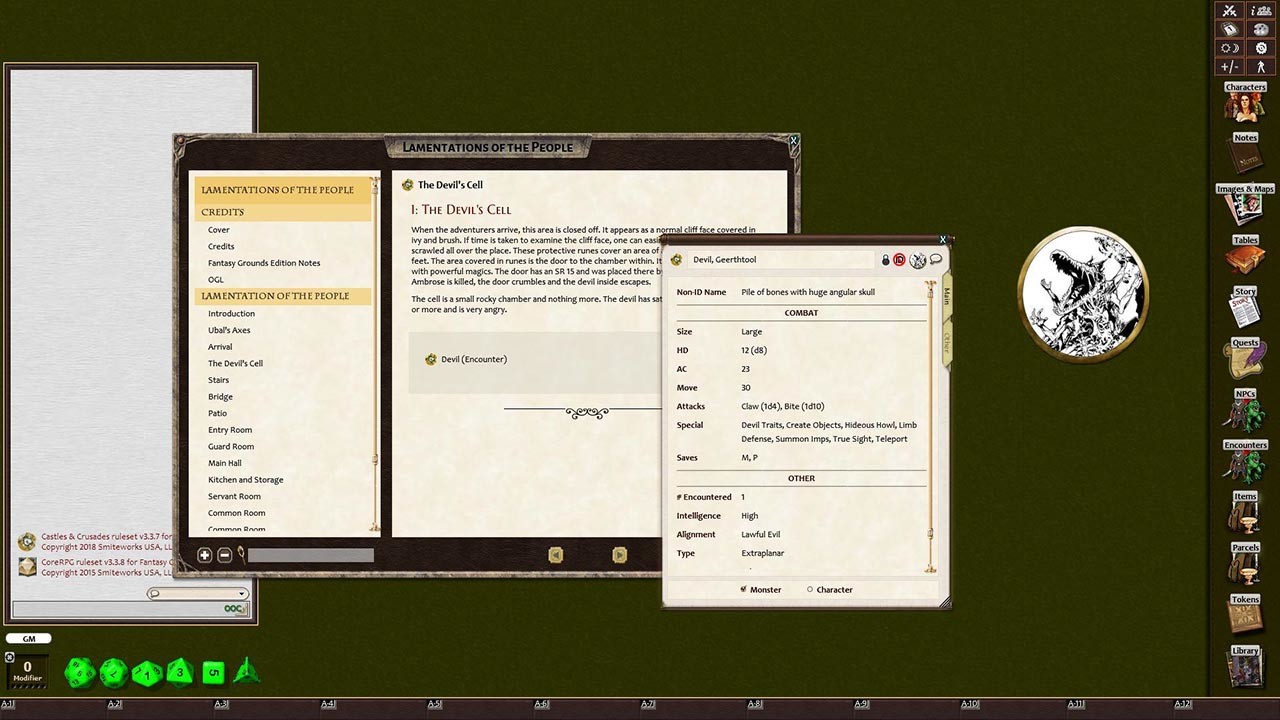1280x720 pixels.
Task: Expand the Lamentation of the People section
Action: click(275, 295)
